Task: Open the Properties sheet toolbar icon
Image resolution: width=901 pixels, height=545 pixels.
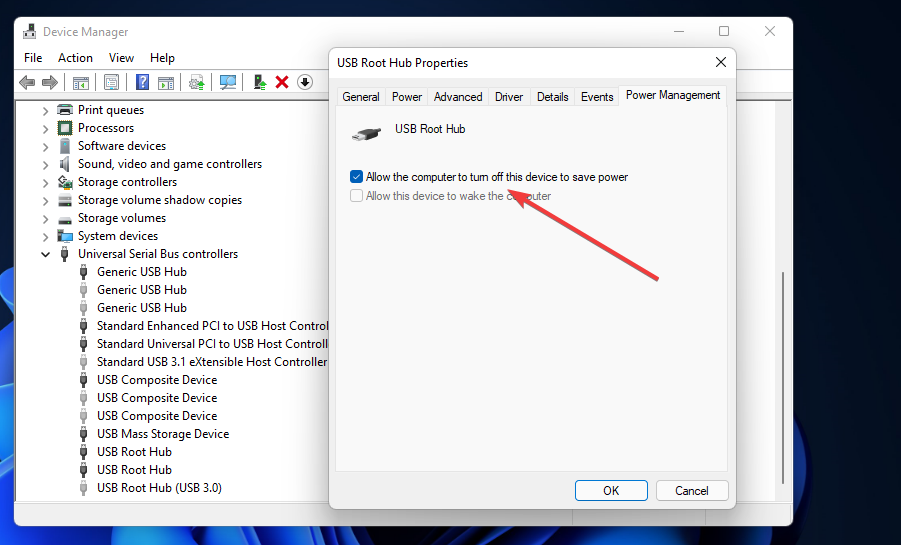Action: coord(111,82)
